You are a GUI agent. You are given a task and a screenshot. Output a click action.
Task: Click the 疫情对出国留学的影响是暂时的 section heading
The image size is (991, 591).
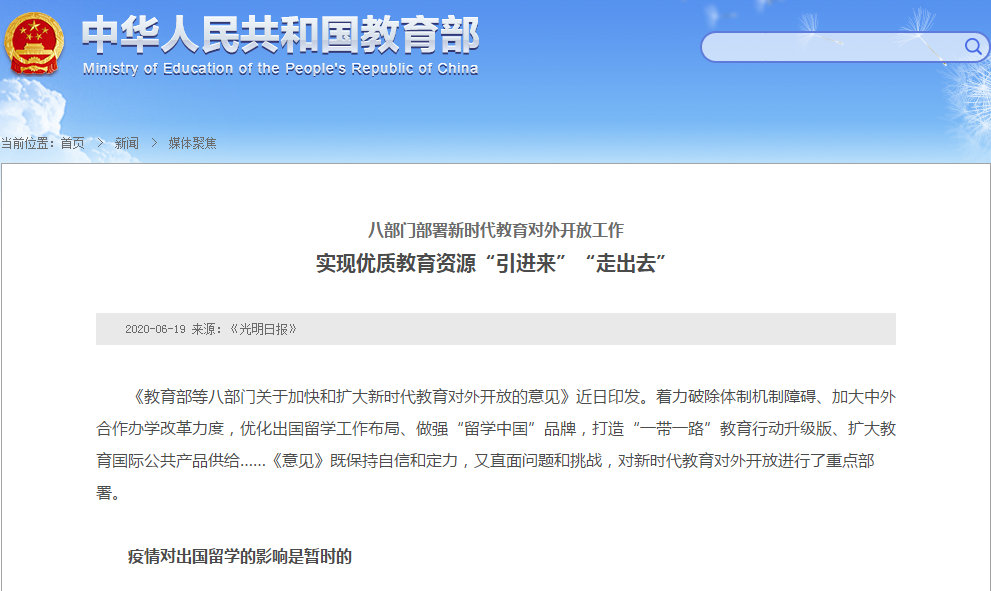pyautogui.click(x=240, y=557)
